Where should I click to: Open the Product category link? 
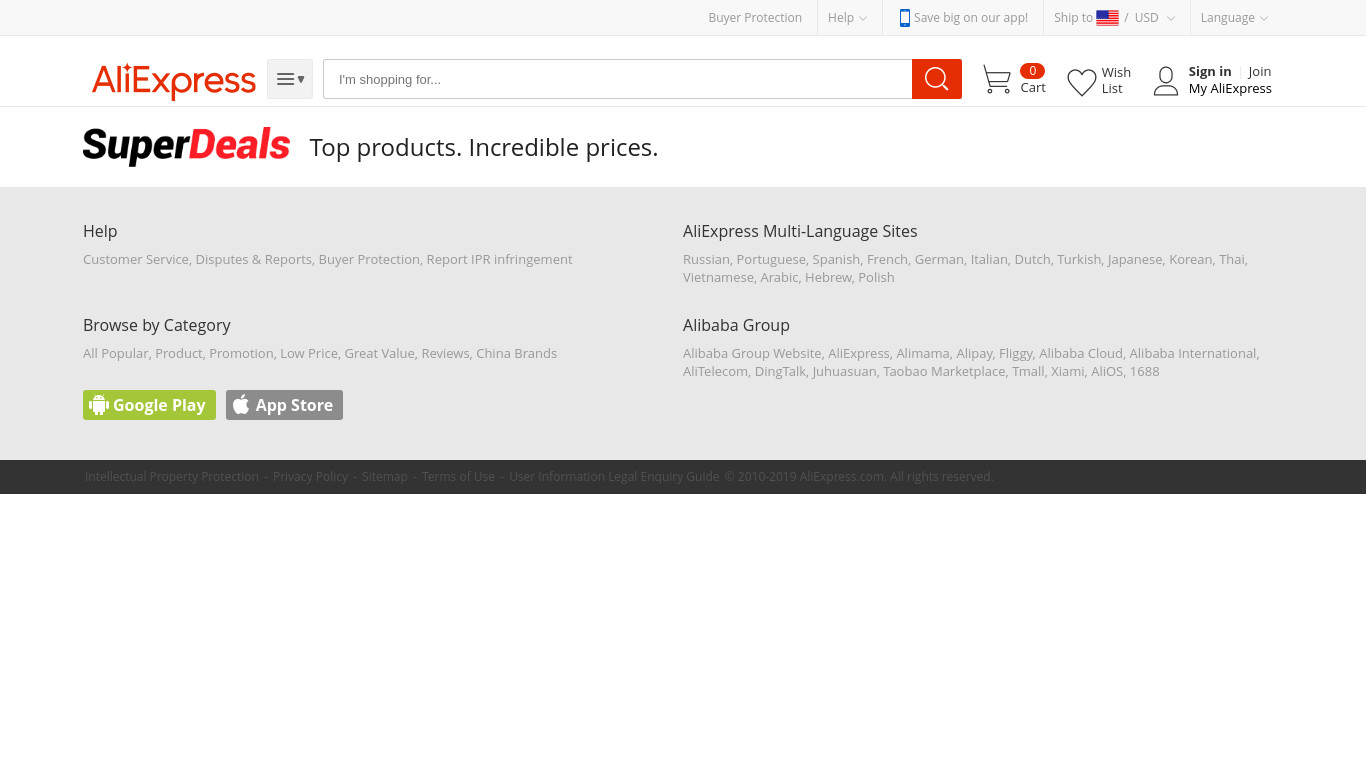179,353
